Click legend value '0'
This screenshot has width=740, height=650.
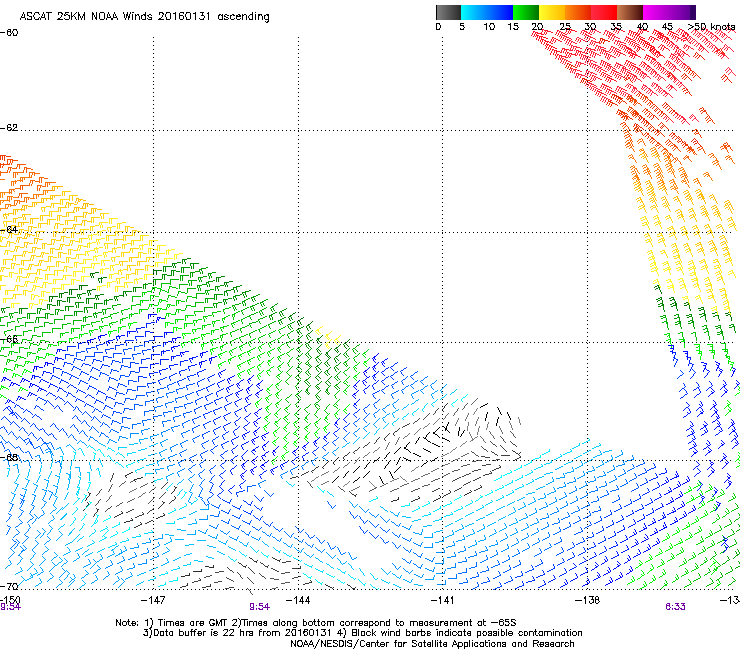click(438, 26)
